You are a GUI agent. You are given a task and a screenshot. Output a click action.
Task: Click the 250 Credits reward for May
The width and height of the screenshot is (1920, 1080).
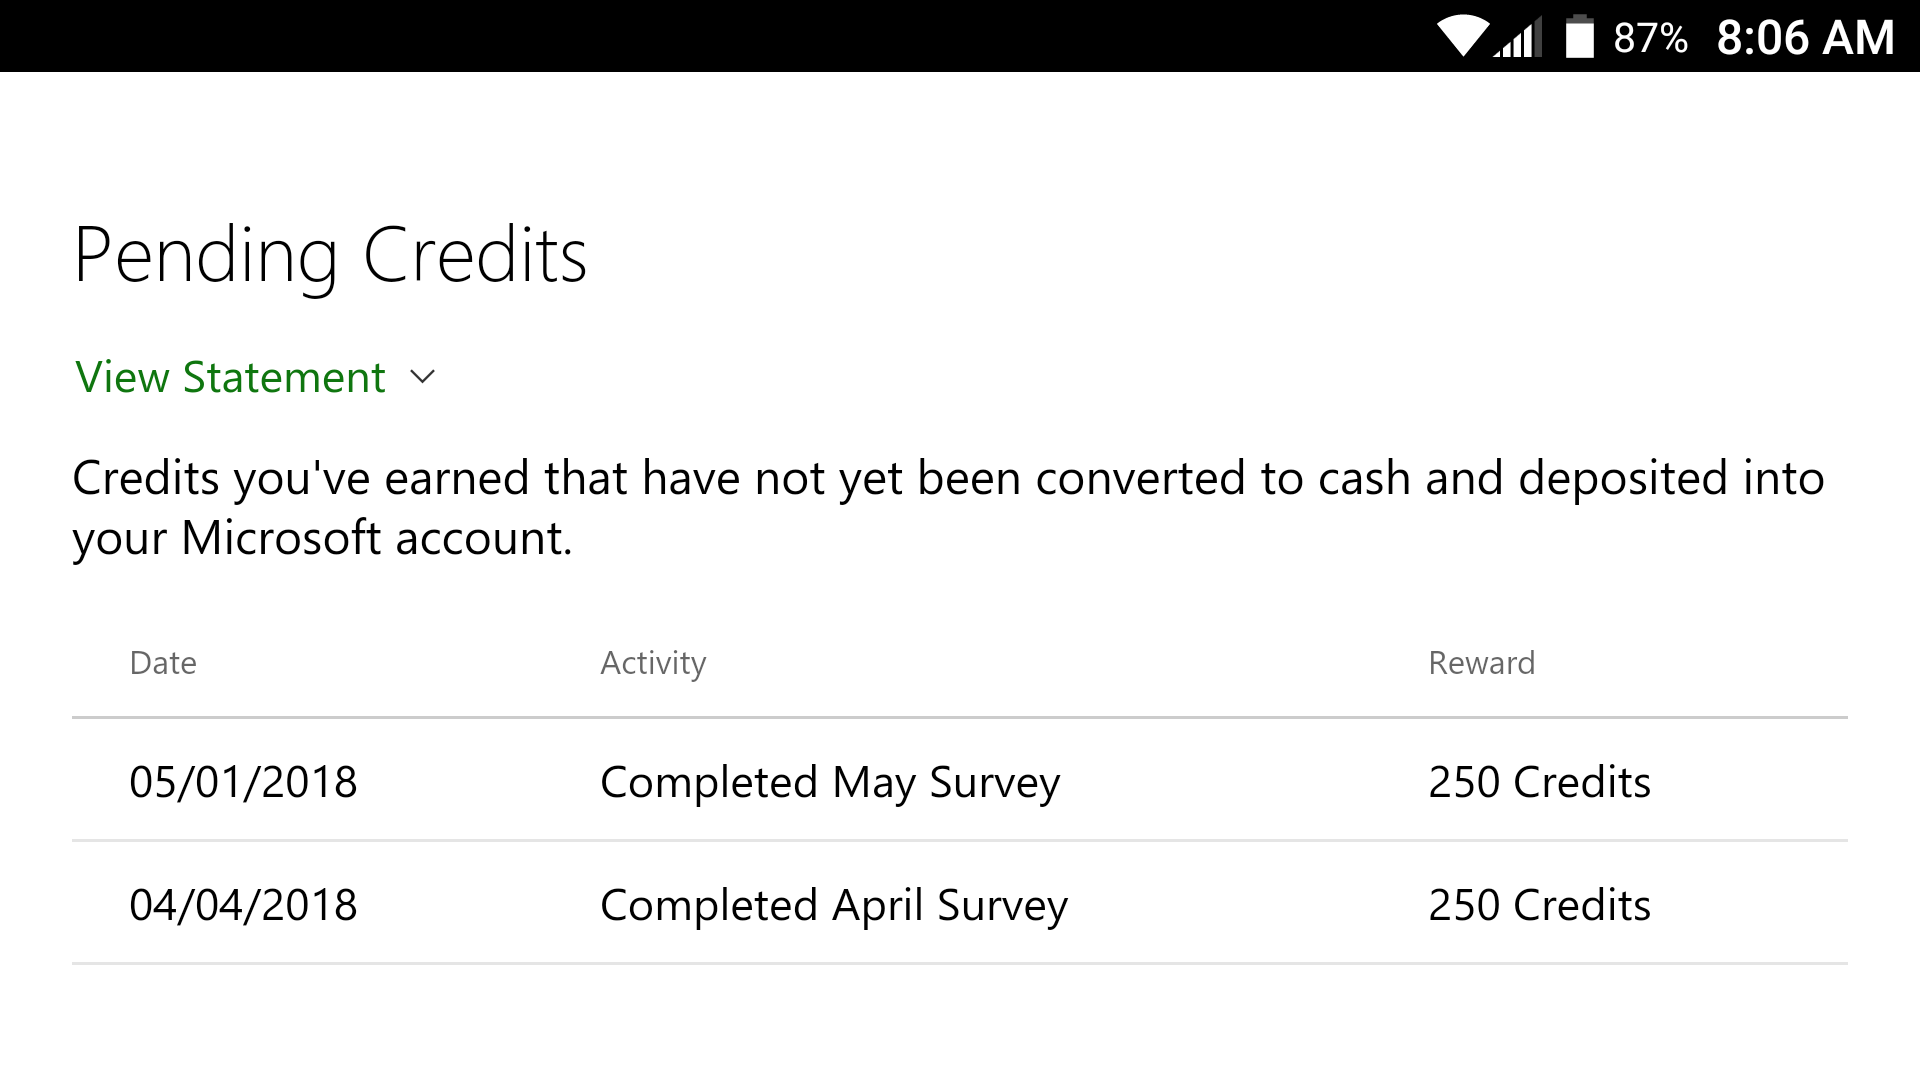point(1539,782)
